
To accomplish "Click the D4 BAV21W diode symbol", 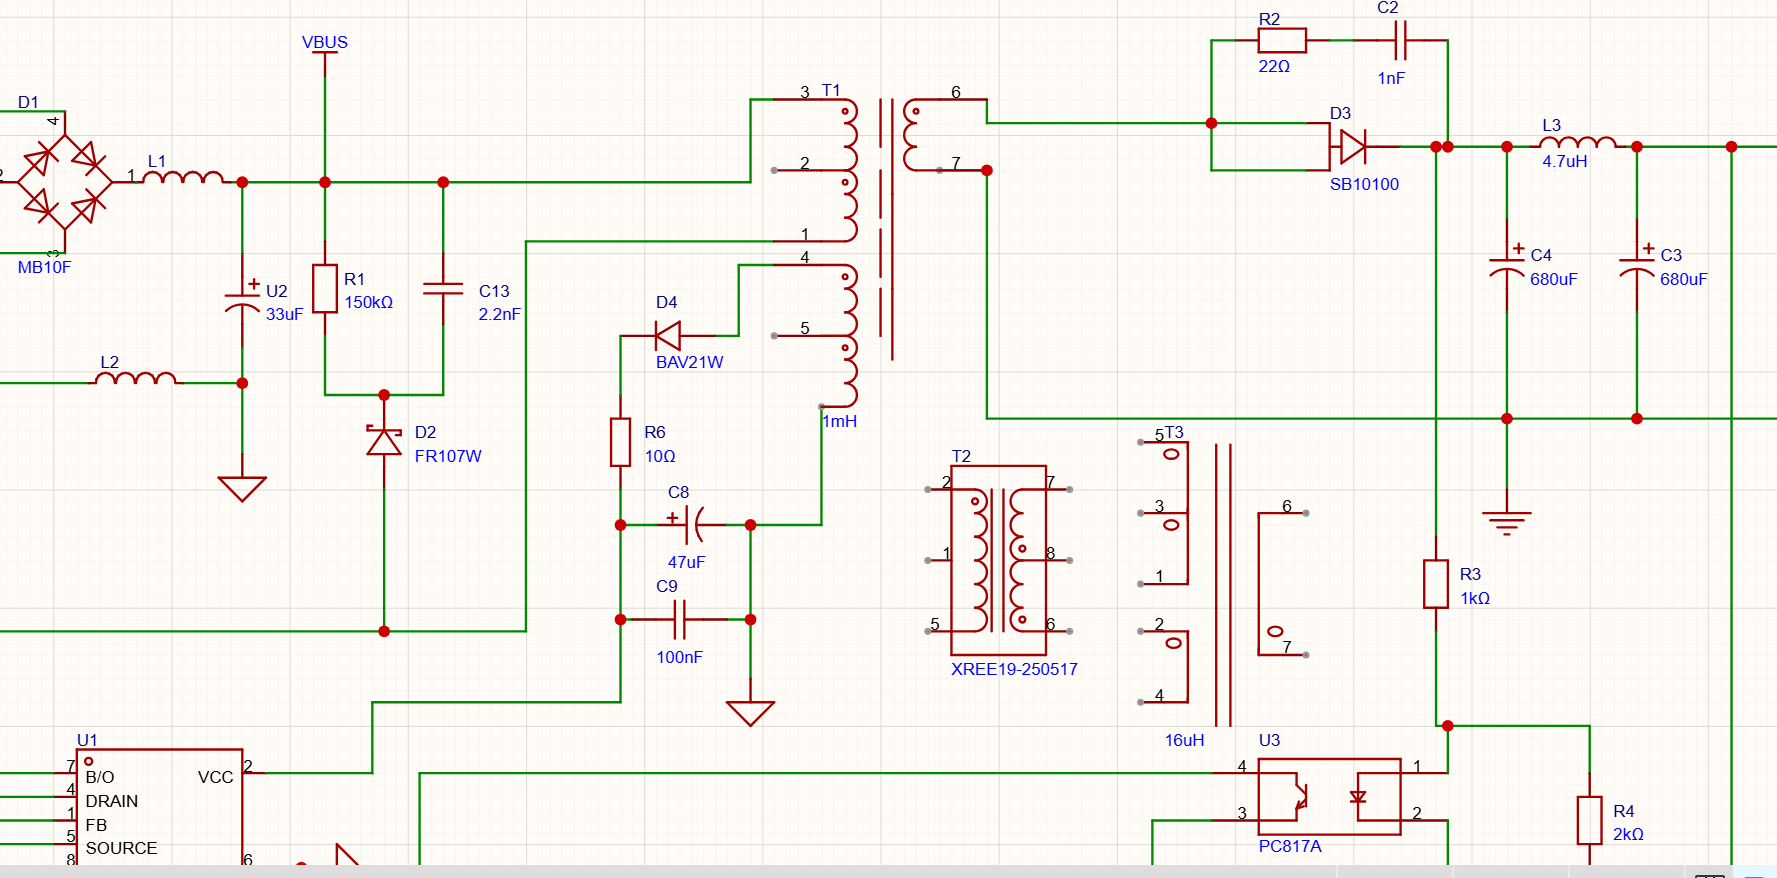I will pos(668,336).
